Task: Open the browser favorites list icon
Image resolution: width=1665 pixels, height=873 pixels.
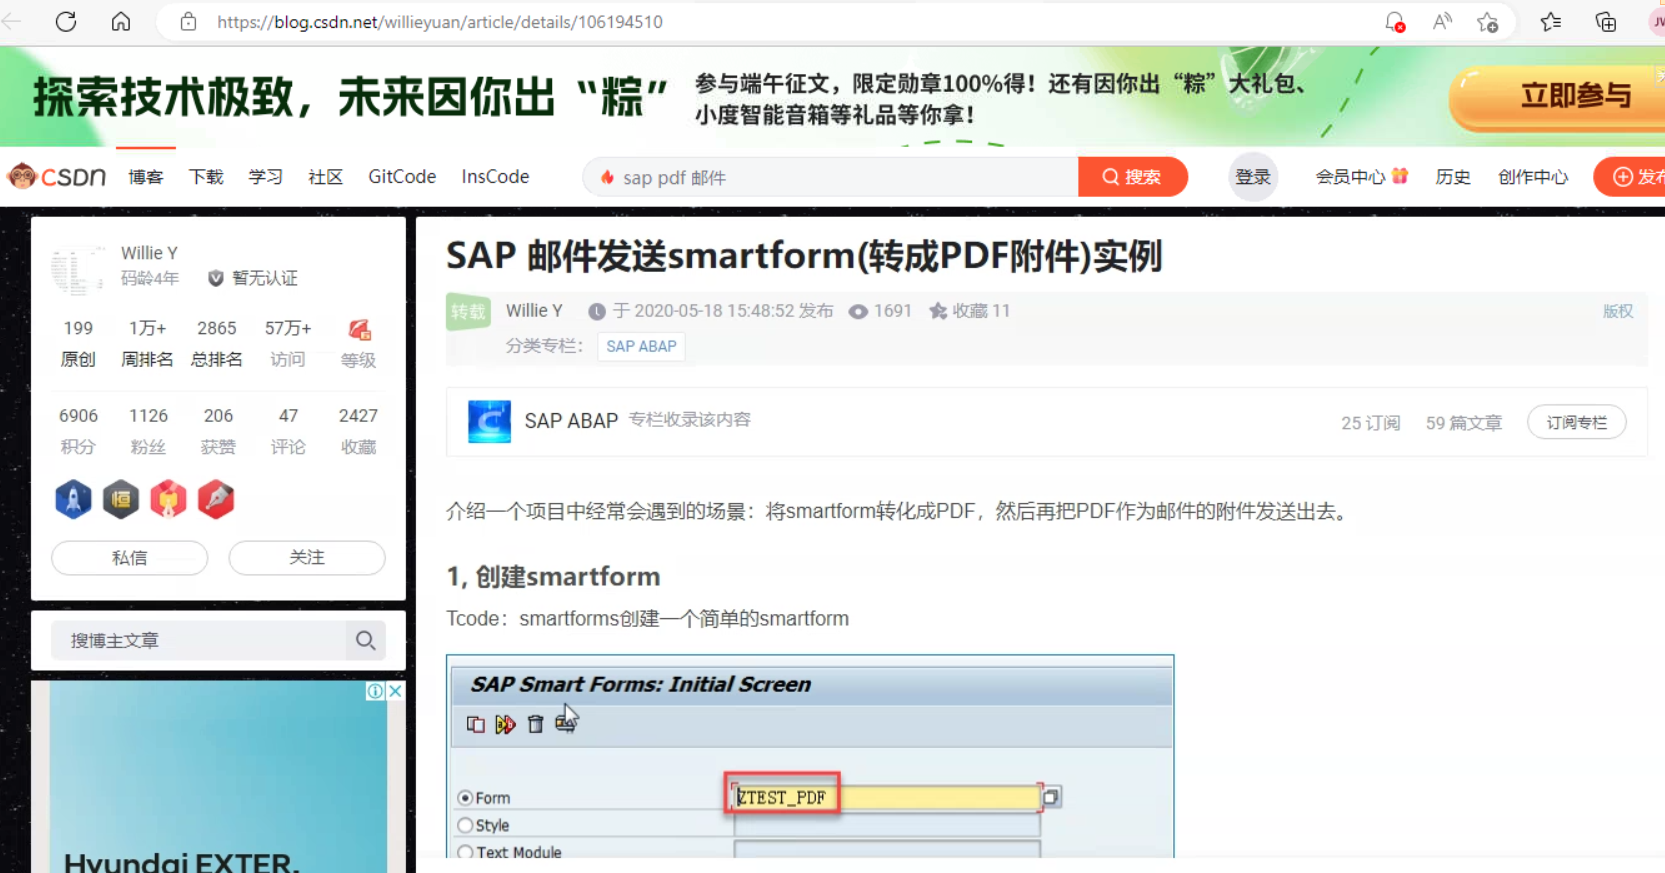Action: pos(1551,22)
